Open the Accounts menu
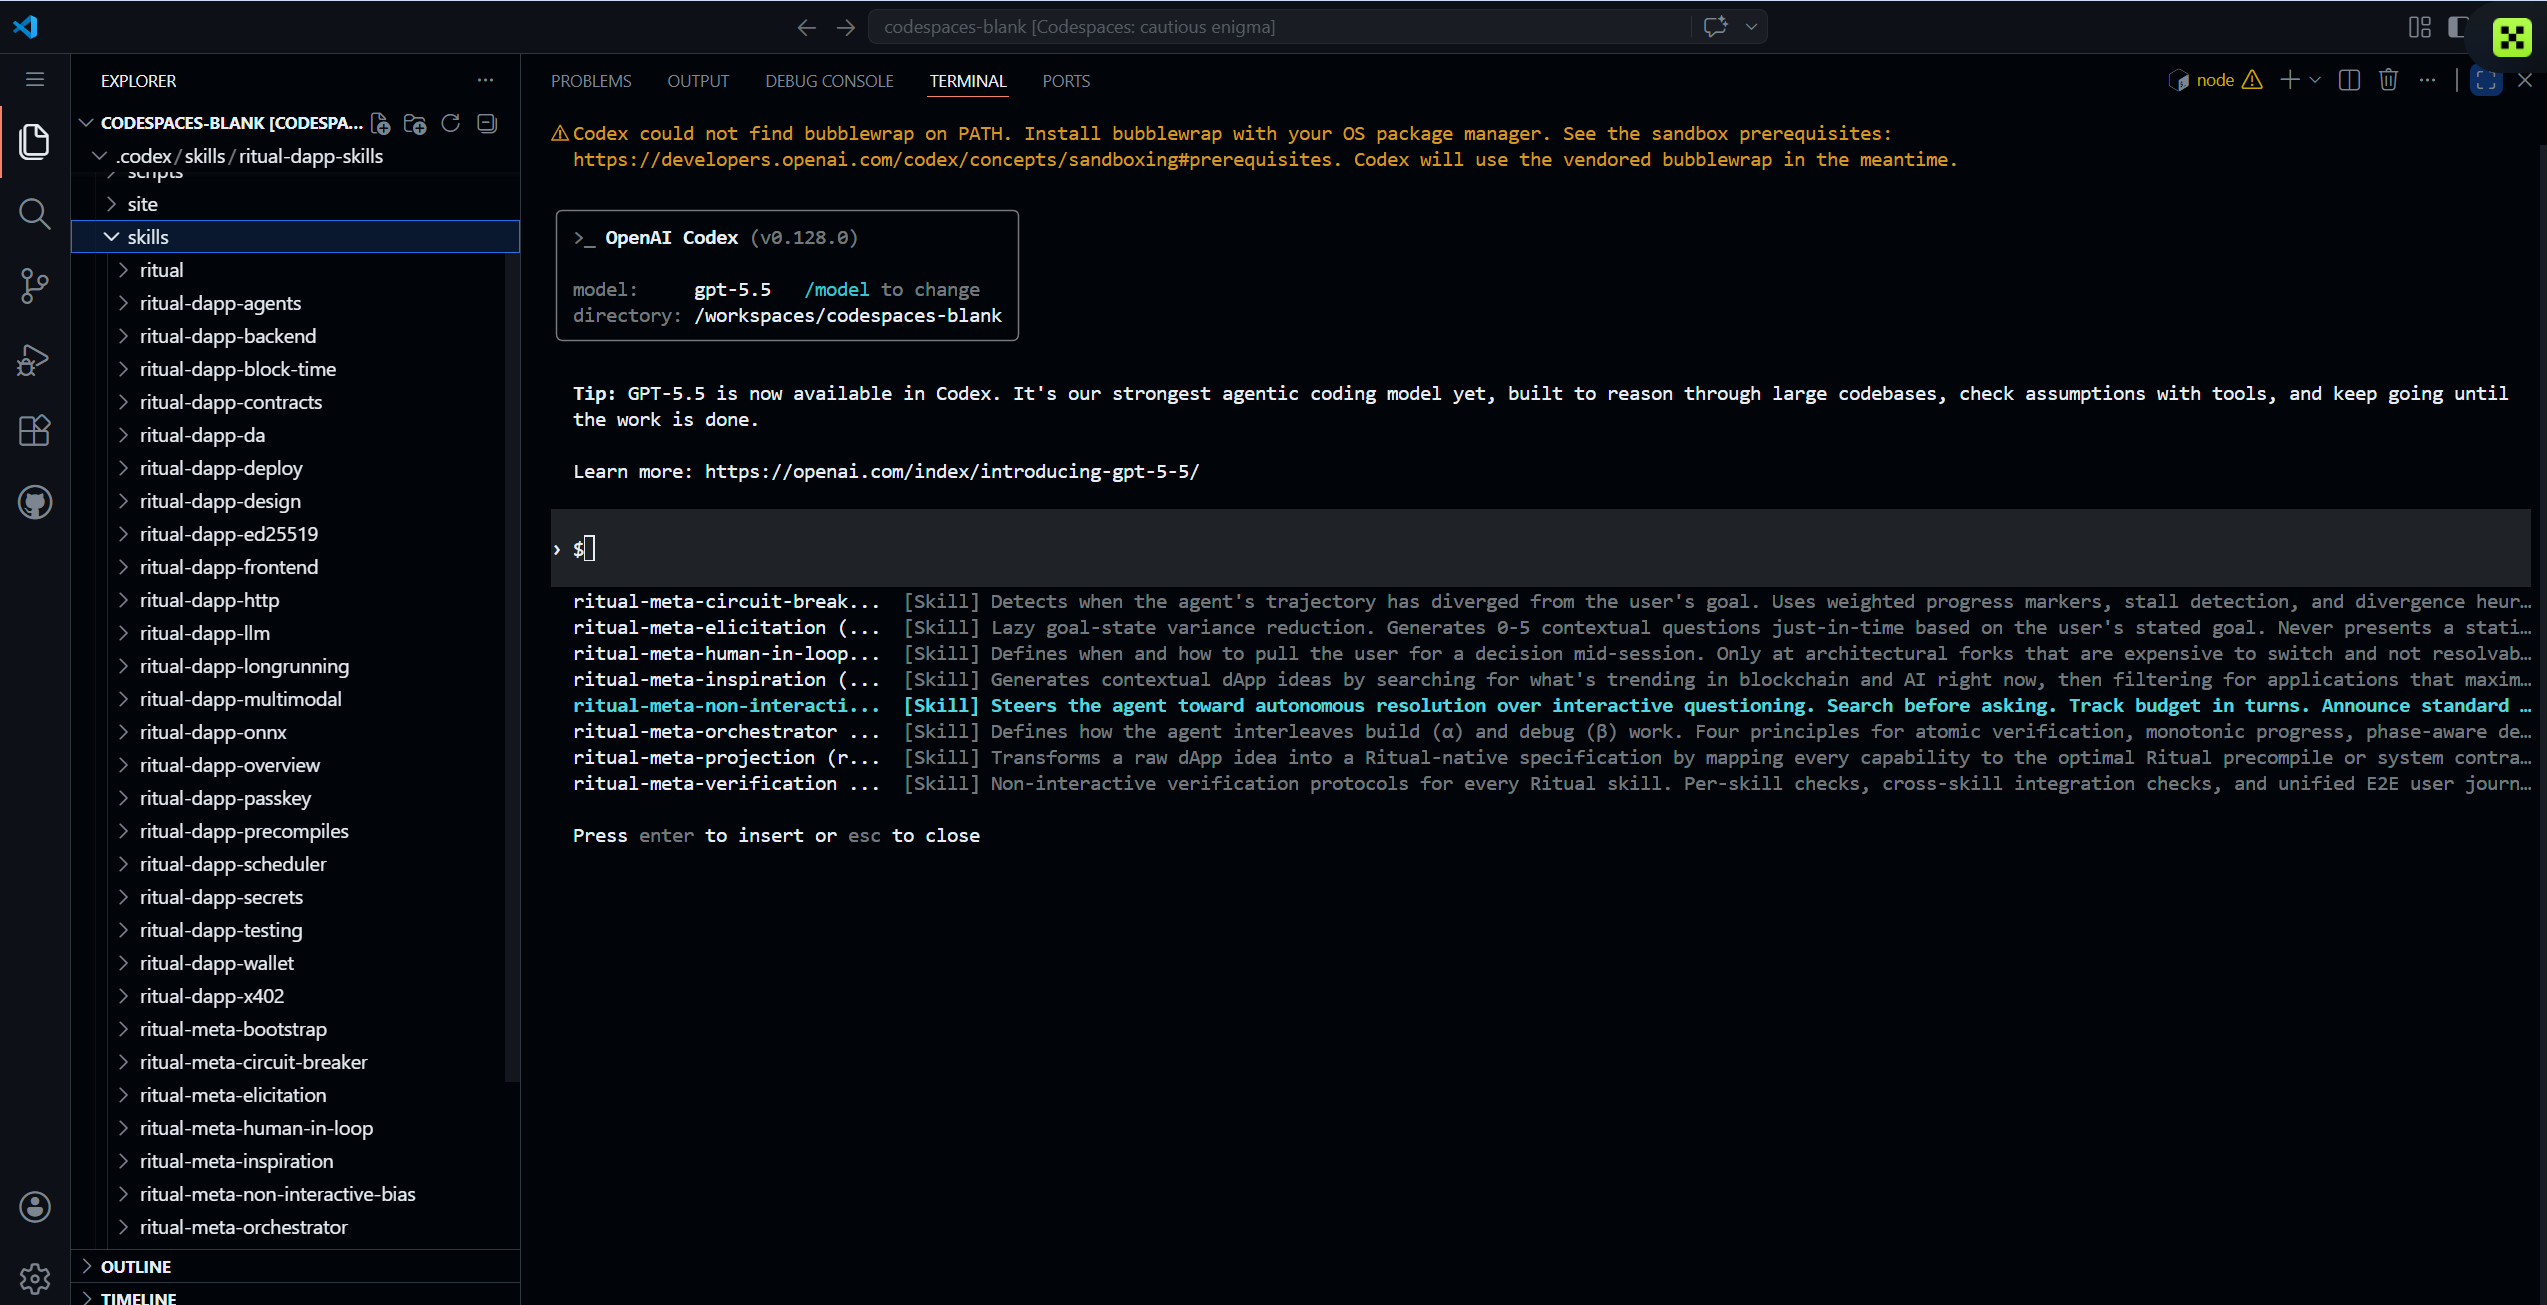This screenshot has height=1305, width=2547. click(x=35, y=1207)
